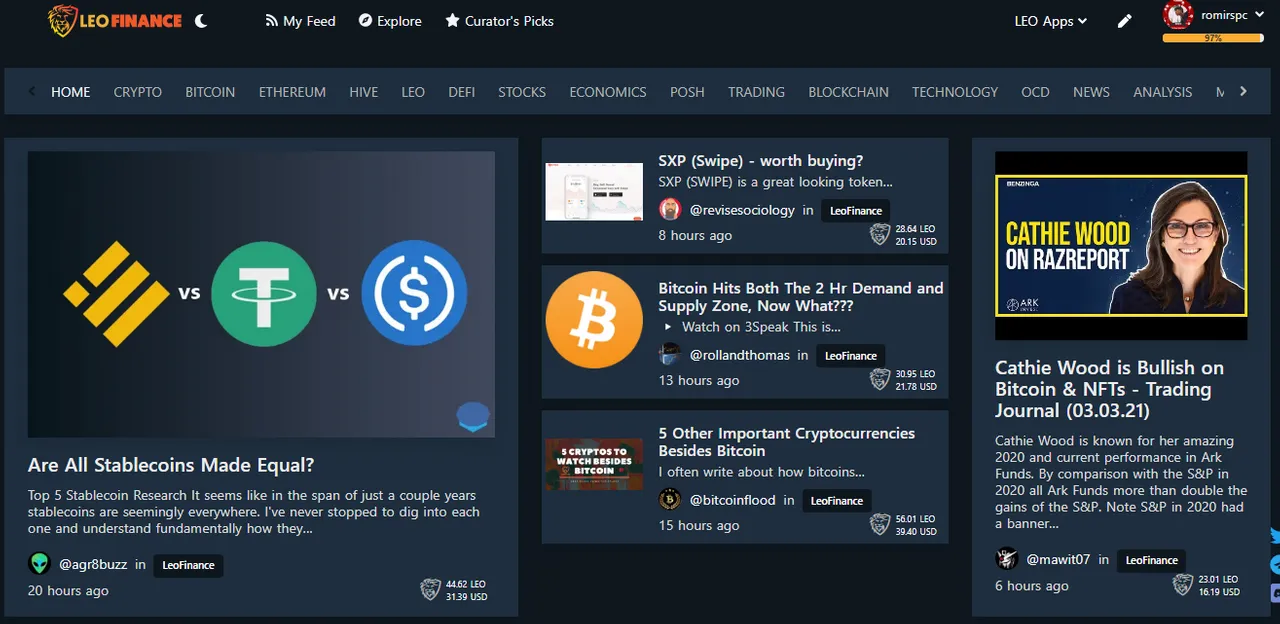
Task: Select the TRADING tab
Action: tap(756, 92)
